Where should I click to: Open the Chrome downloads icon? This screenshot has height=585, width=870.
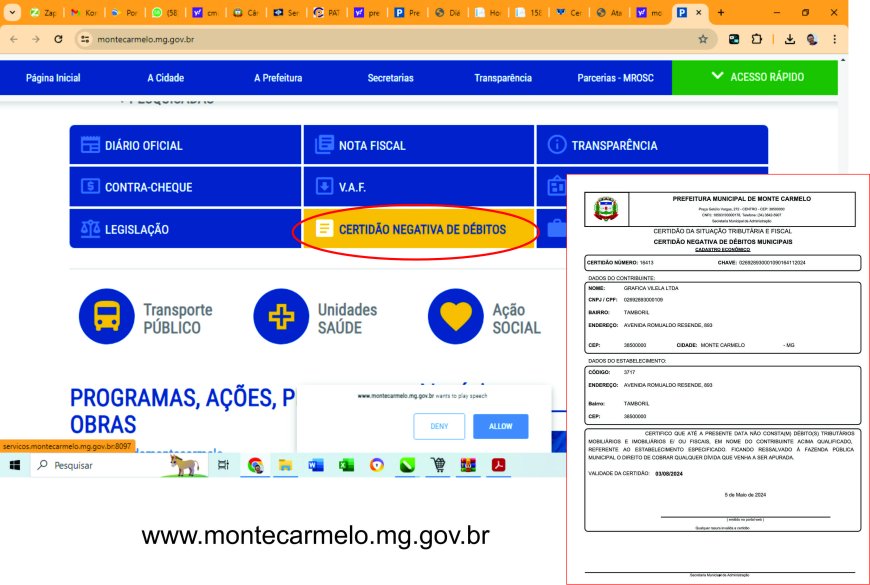790,39
